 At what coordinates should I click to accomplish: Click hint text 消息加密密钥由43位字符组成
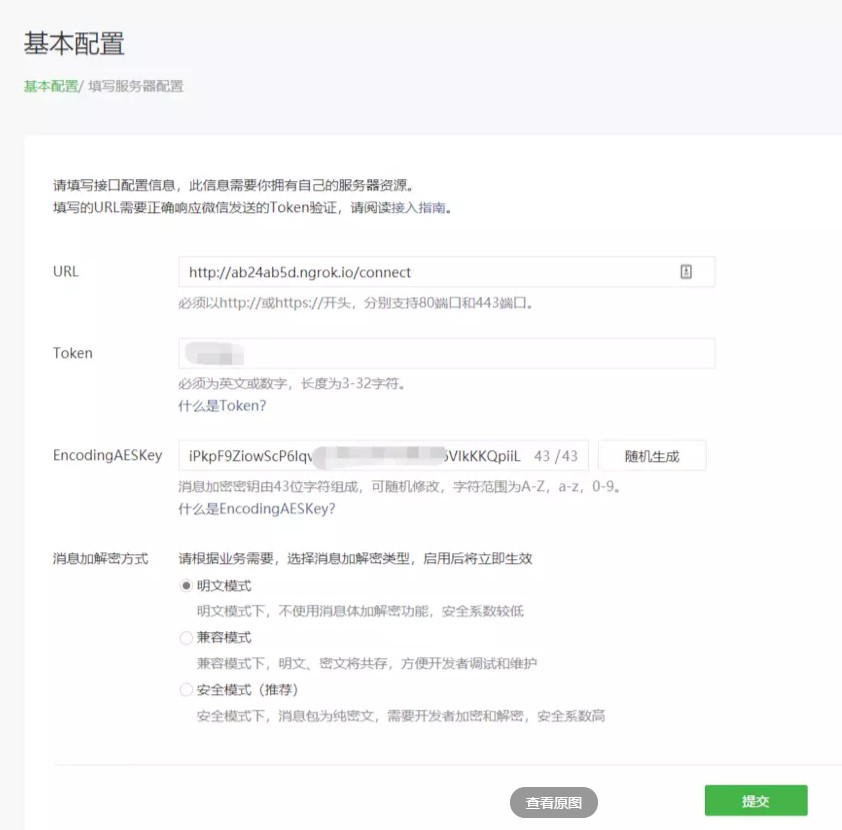pos(268,486)
